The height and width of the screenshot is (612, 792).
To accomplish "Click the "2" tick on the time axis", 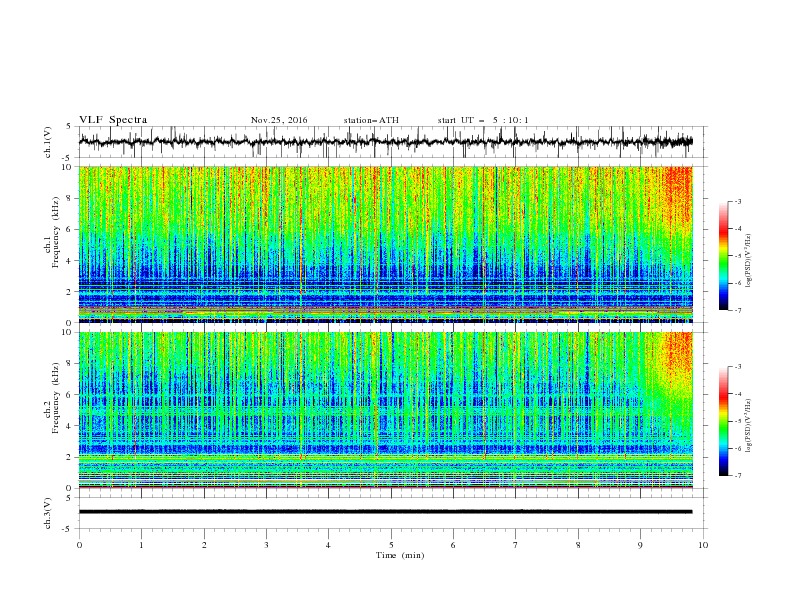I will coord(204,545).
